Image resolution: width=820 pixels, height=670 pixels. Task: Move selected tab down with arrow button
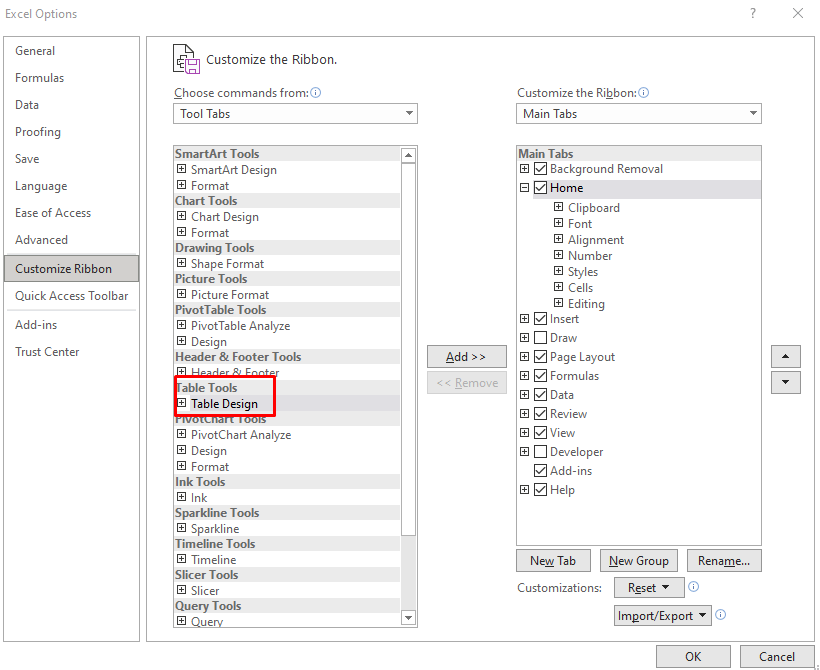pyautogui.click(x=785, y=382)
